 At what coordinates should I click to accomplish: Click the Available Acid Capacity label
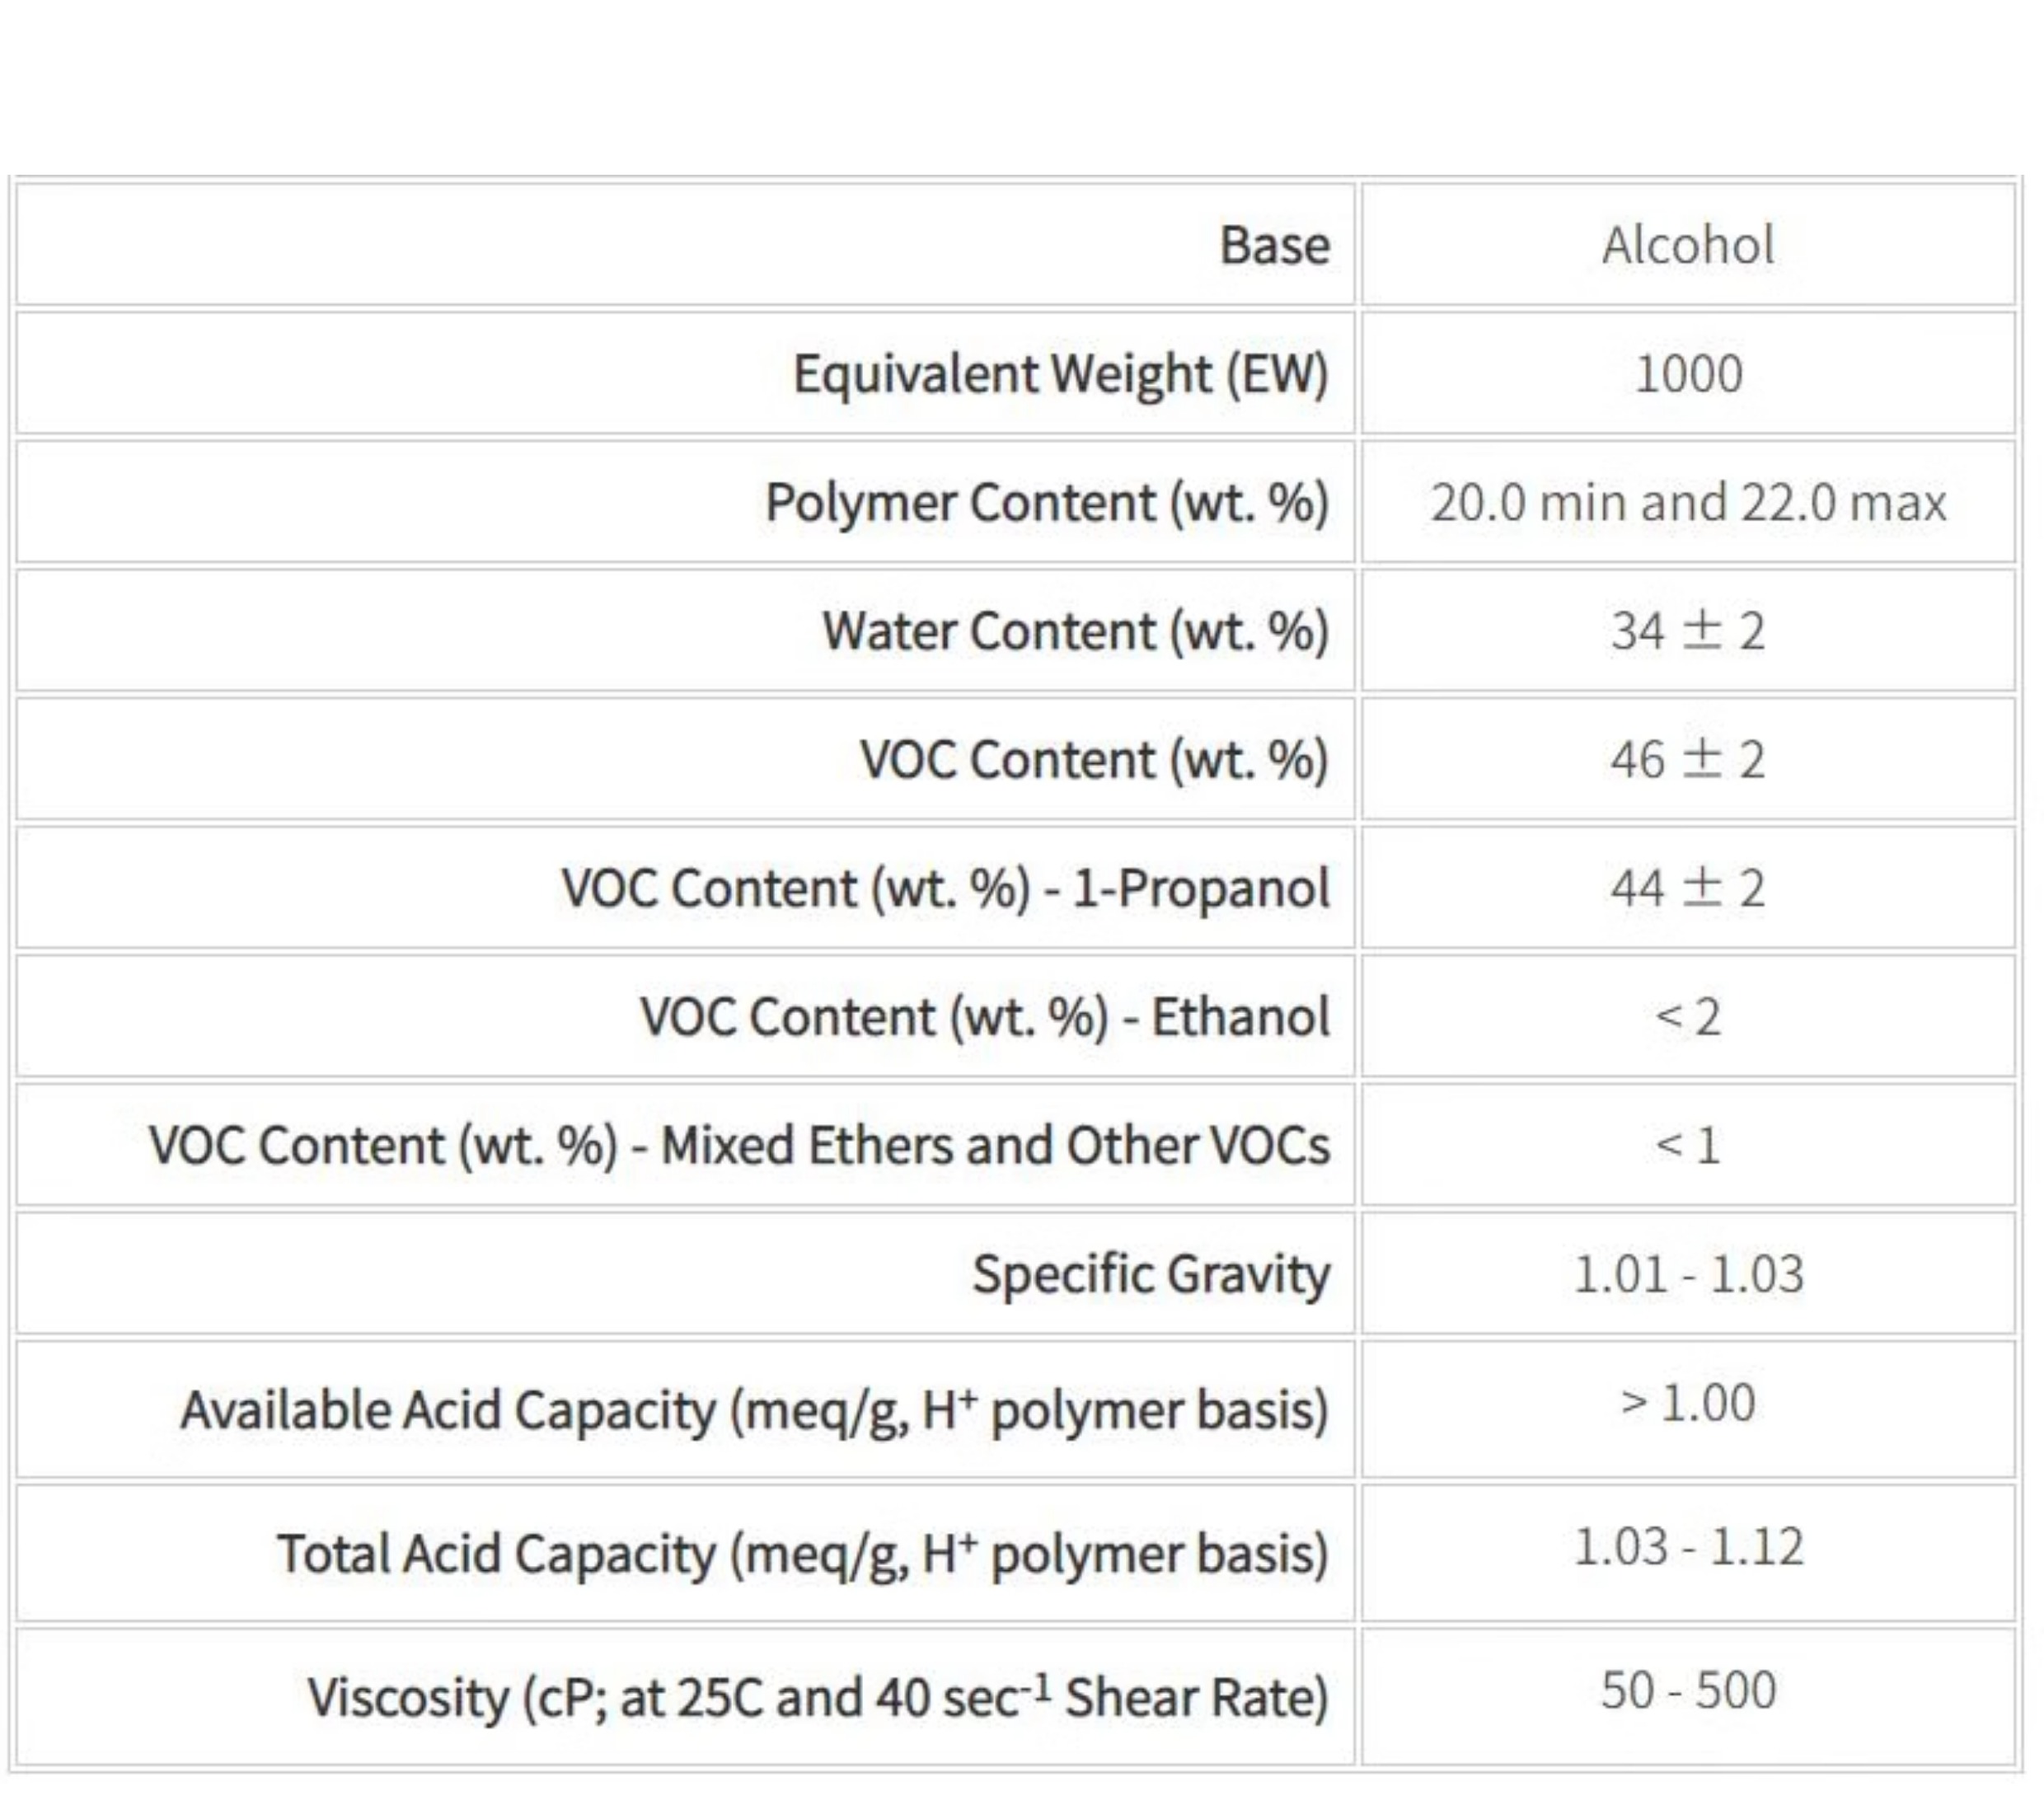pyautogui.click(x=754, y=1410)
